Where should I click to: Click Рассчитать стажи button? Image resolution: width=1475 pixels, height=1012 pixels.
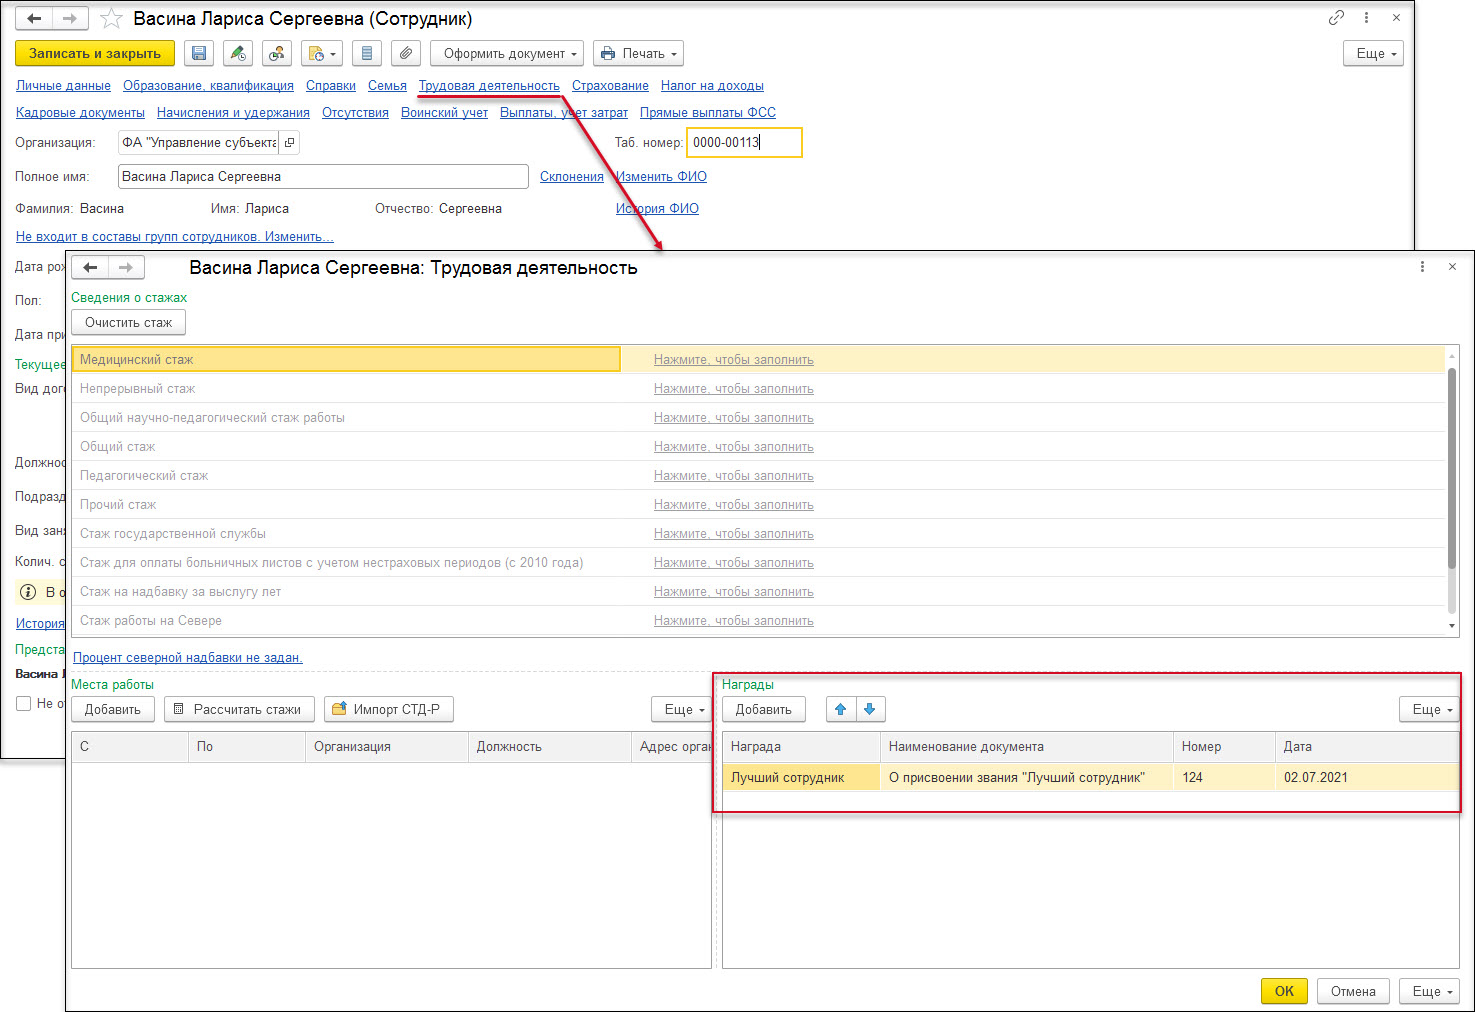click(239, 709)
